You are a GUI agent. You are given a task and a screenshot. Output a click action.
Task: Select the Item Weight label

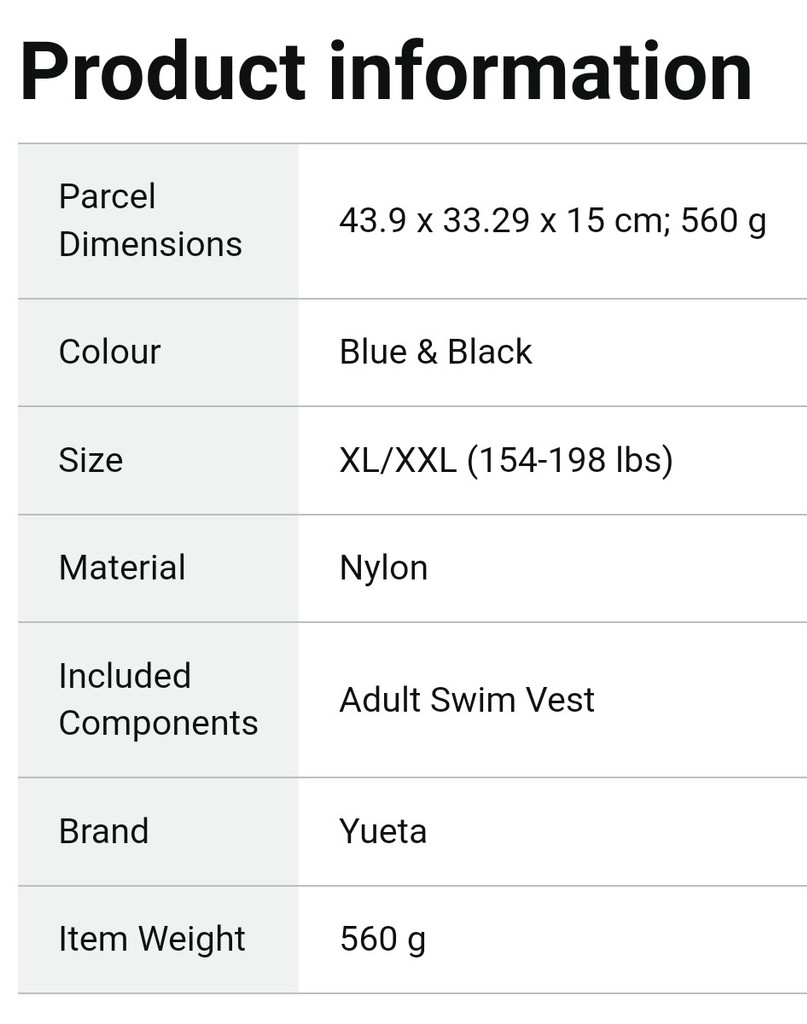[x=152, y=940]
